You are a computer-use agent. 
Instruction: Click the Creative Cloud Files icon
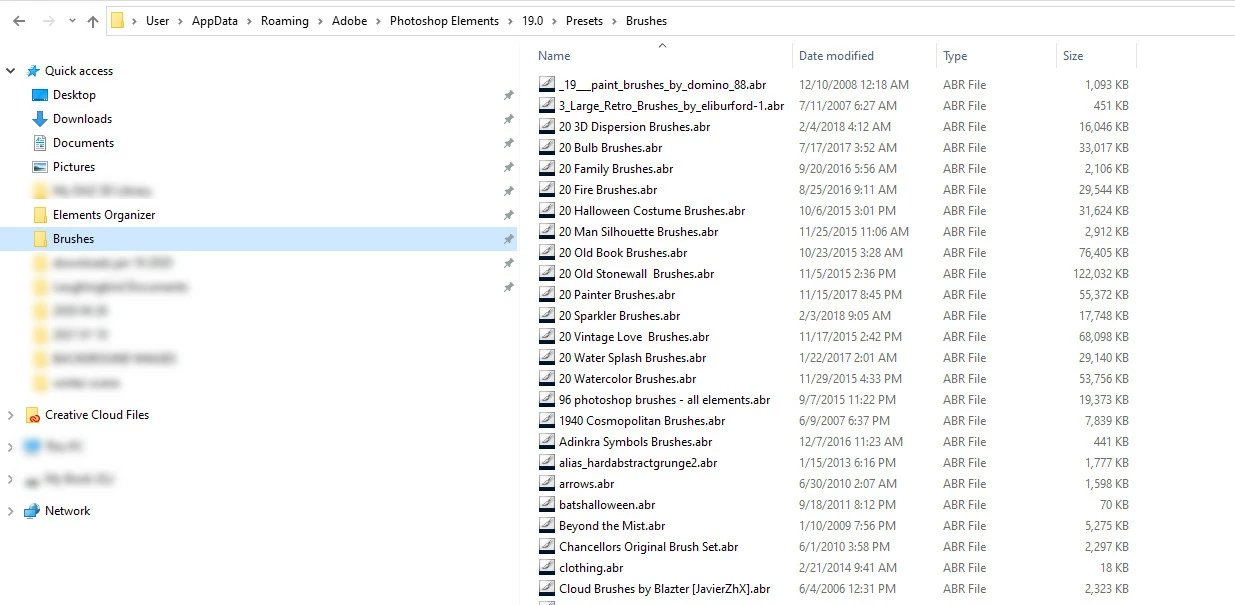click(x=33, y=415)
